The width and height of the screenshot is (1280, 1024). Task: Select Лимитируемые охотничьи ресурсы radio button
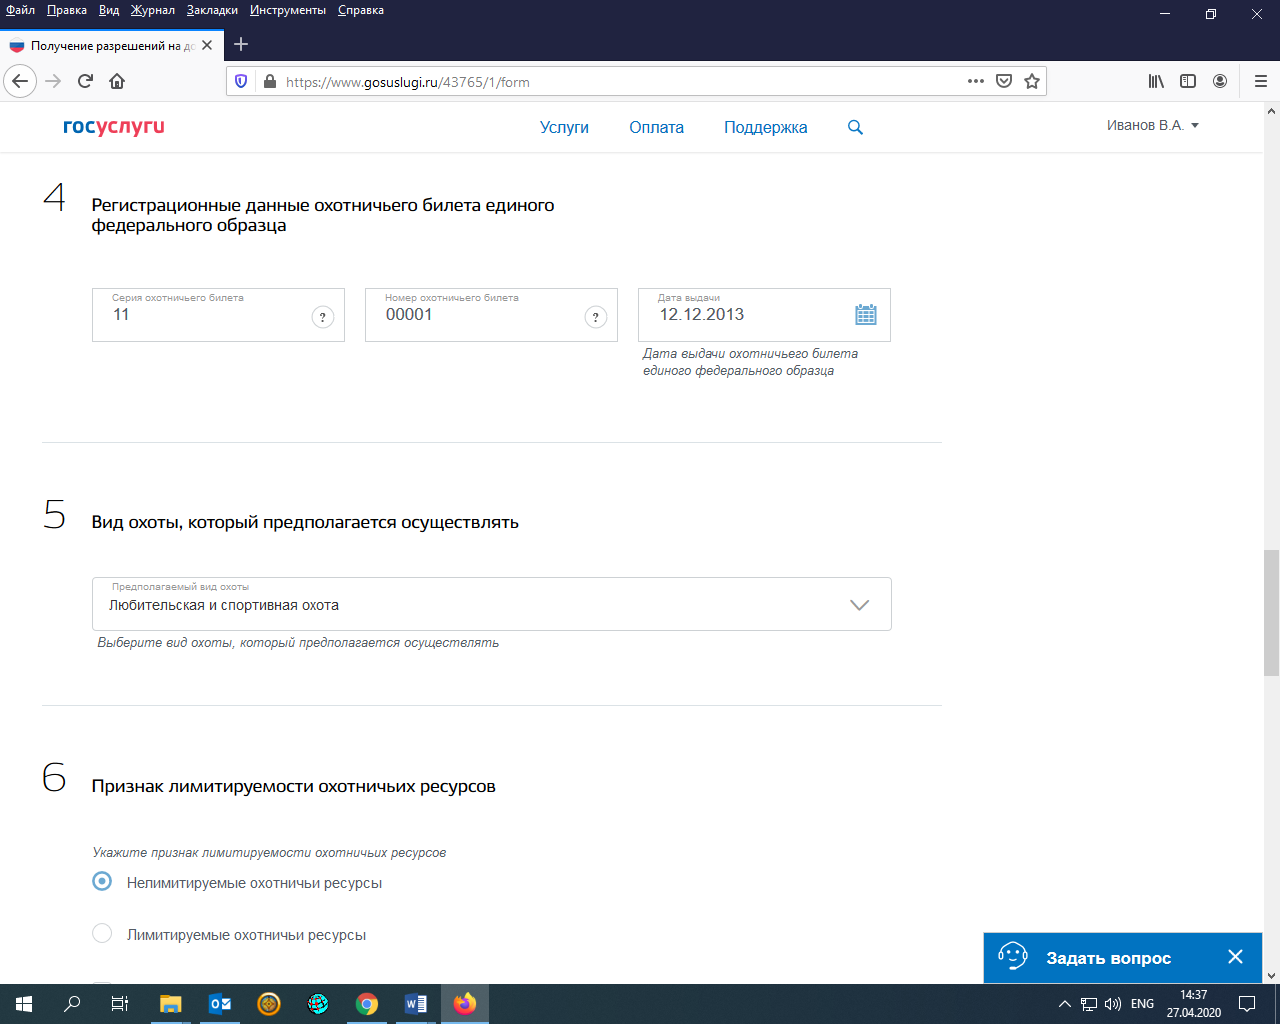tap(102, 934)
